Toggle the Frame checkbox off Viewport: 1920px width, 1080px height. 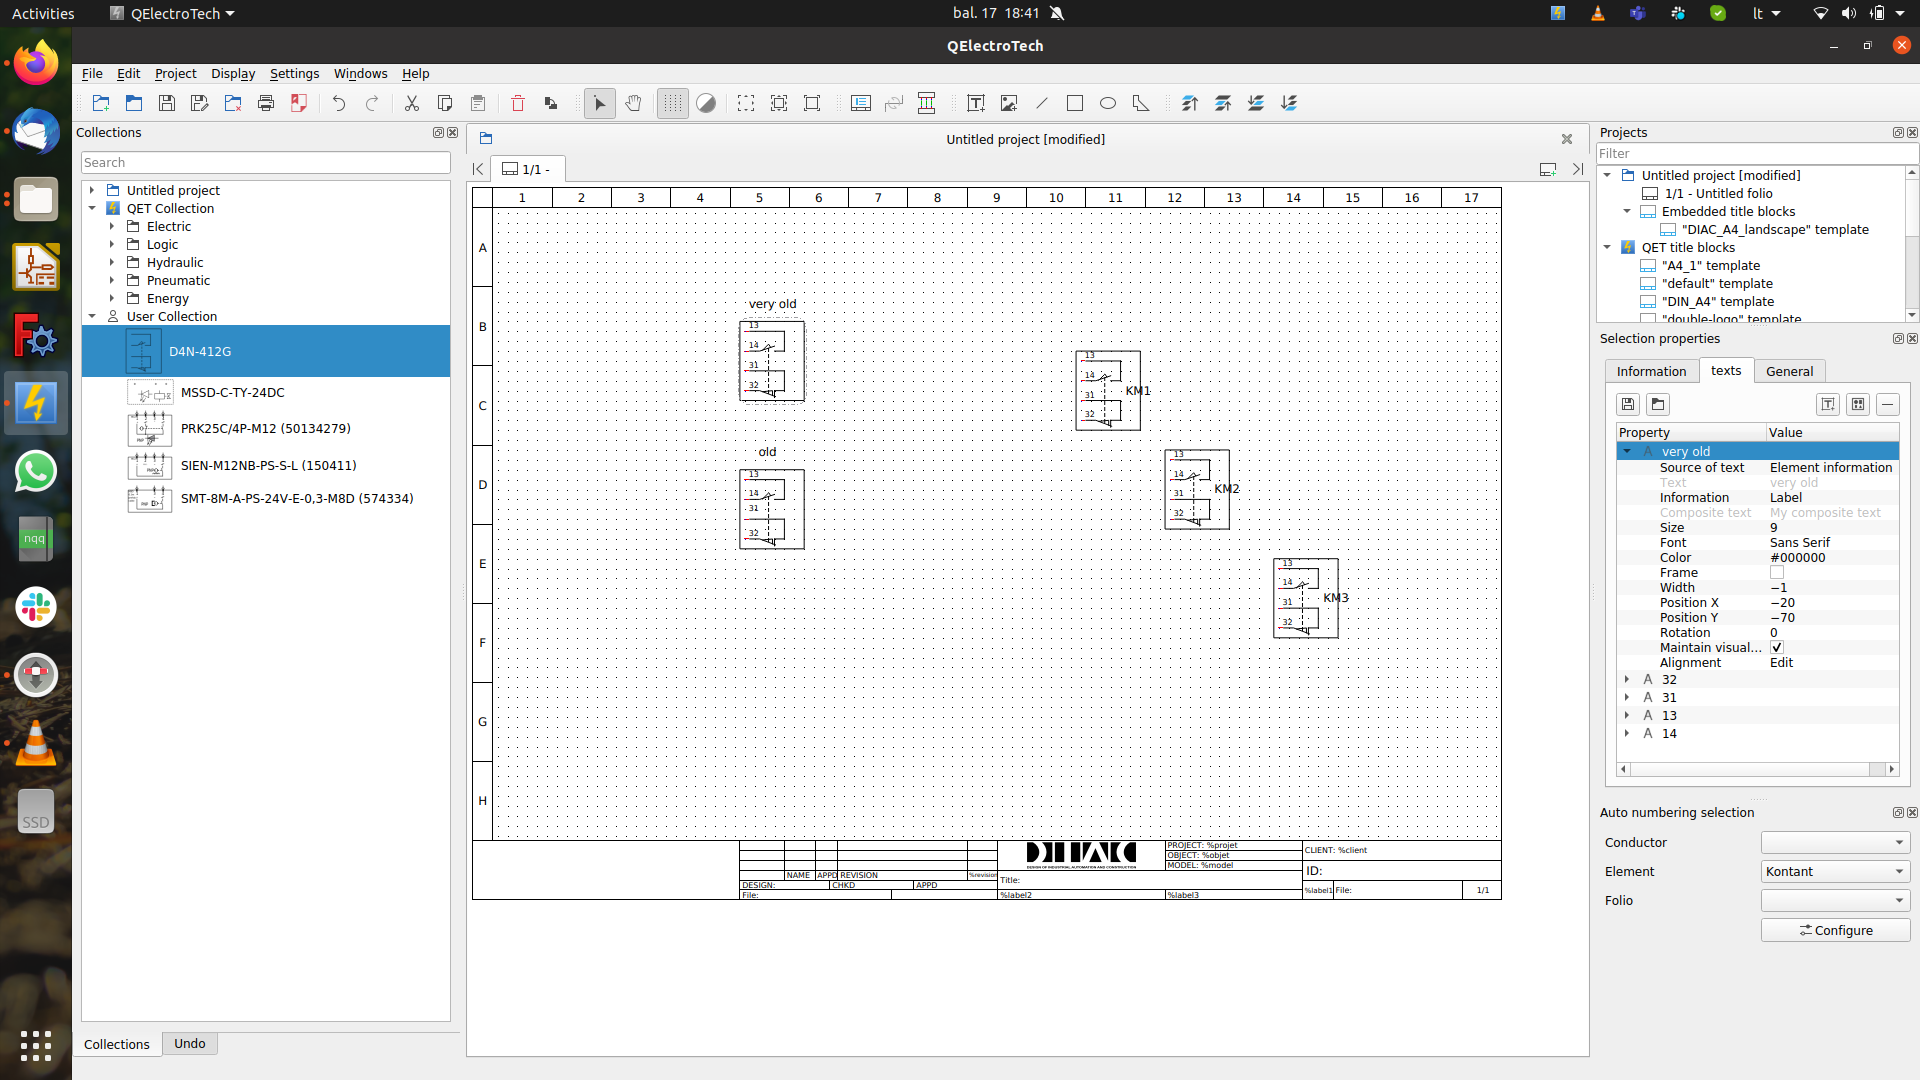[x=1777, y=573]
